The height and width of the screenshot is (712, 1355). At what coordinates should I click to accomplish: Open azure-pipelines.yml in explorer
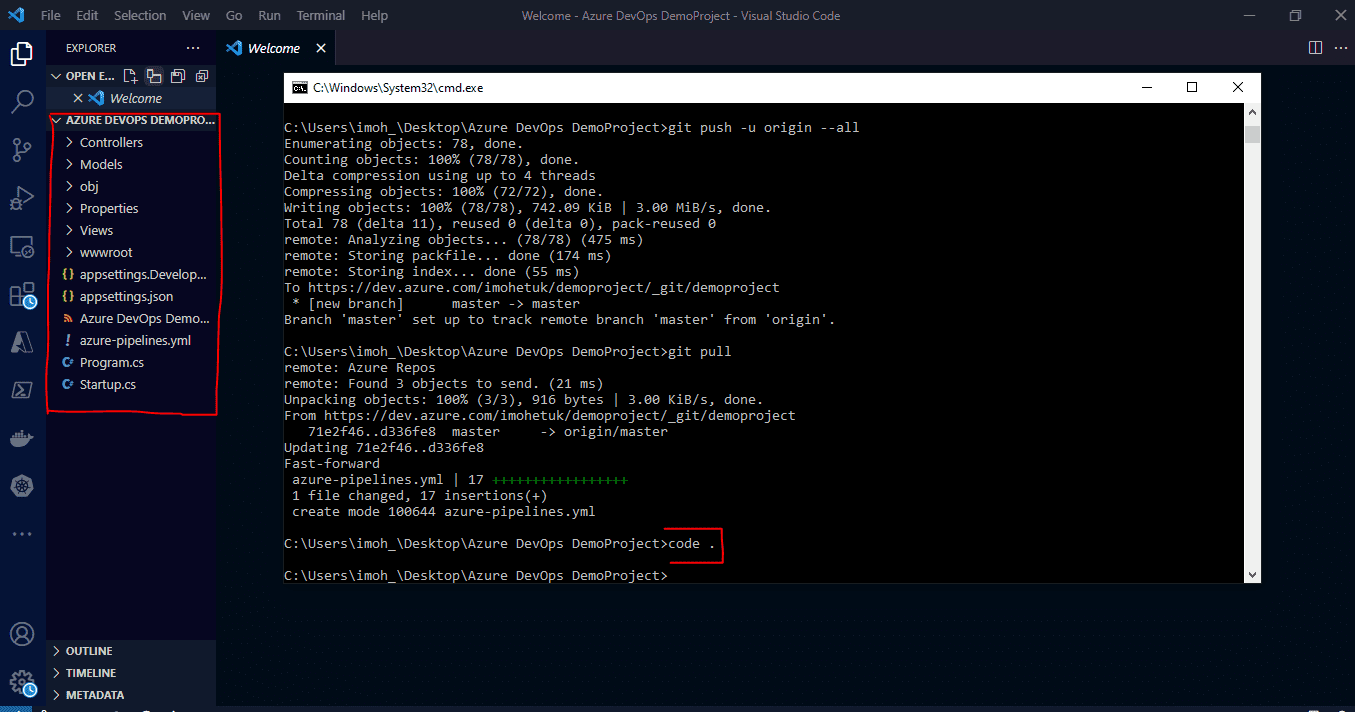tap(135, 340)
